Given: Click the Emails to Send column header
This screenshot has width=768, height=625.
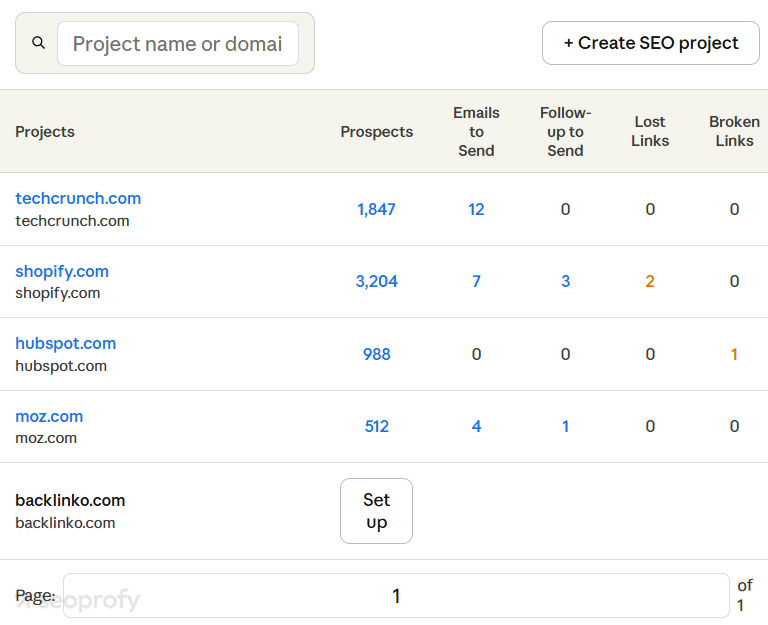Looking at the screenshot, I should coord(476,132).
